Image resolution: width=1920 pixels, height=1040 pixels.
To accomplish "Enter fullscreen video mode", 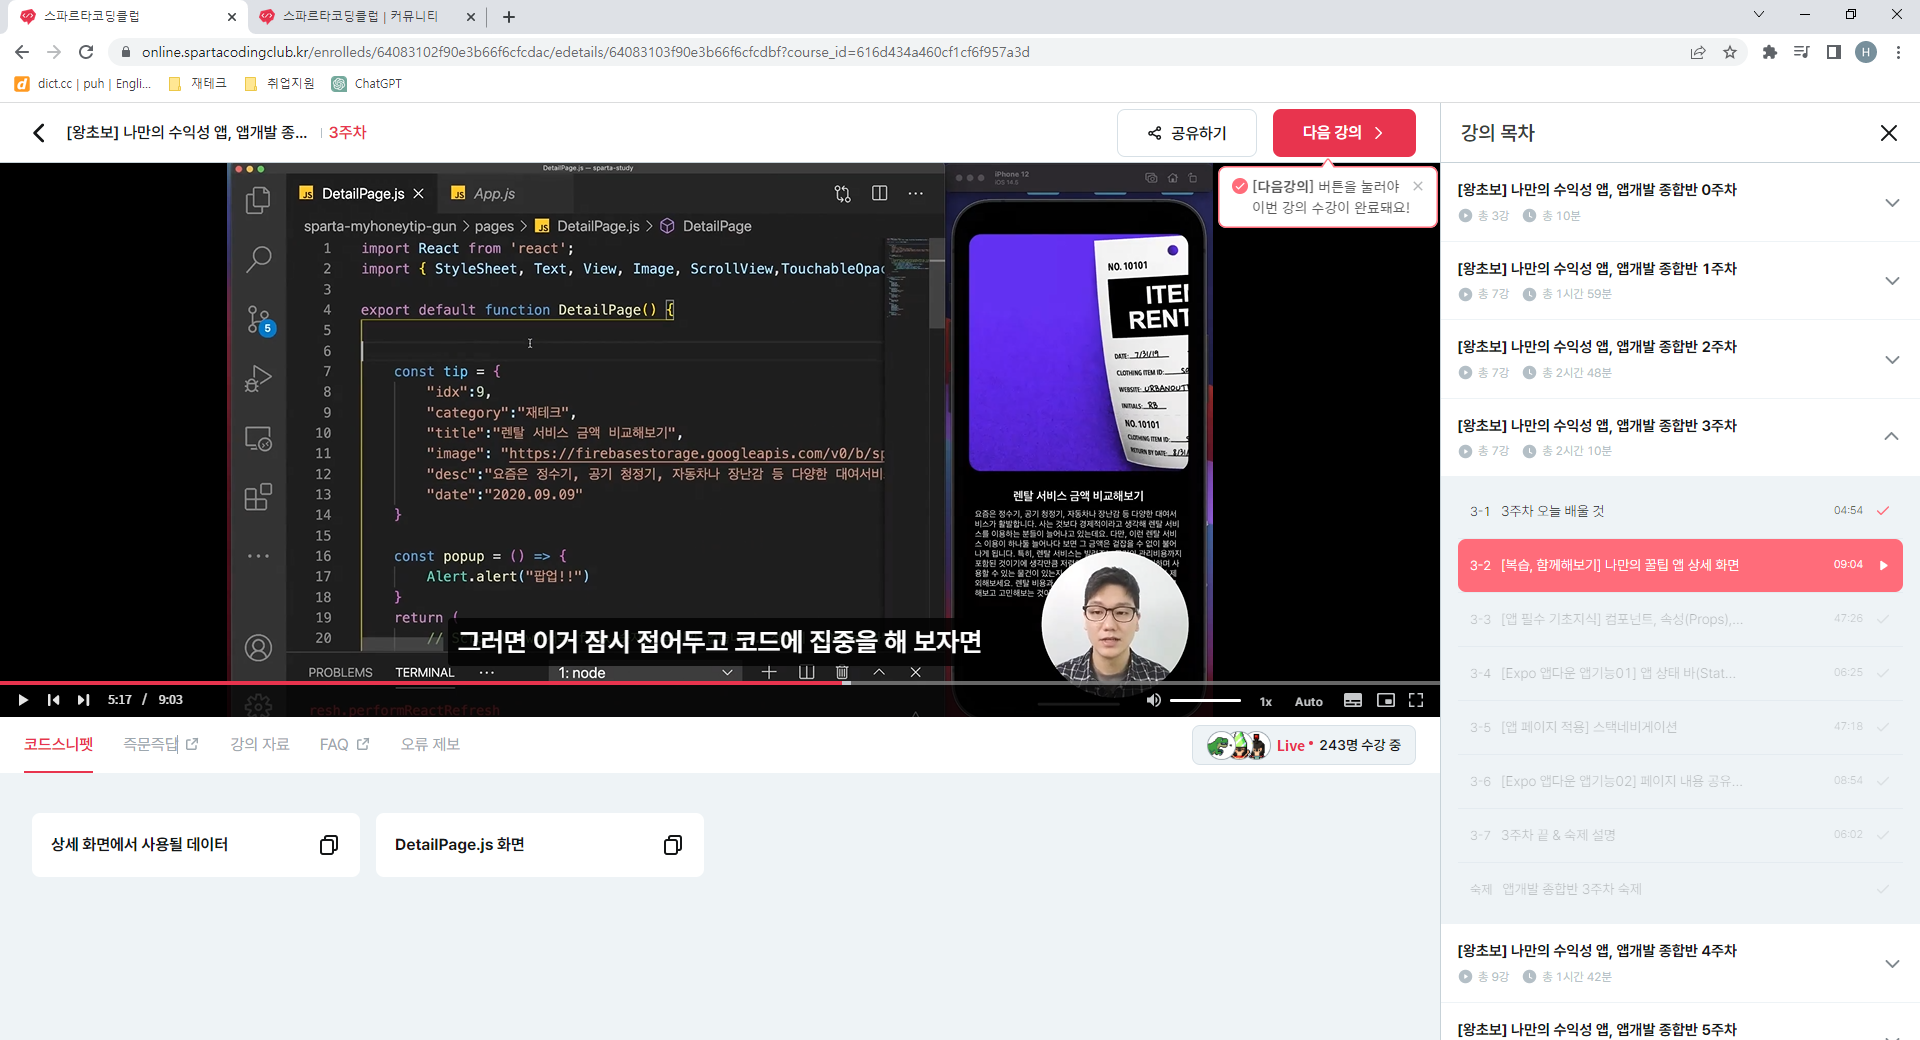I will [1416, 700].
